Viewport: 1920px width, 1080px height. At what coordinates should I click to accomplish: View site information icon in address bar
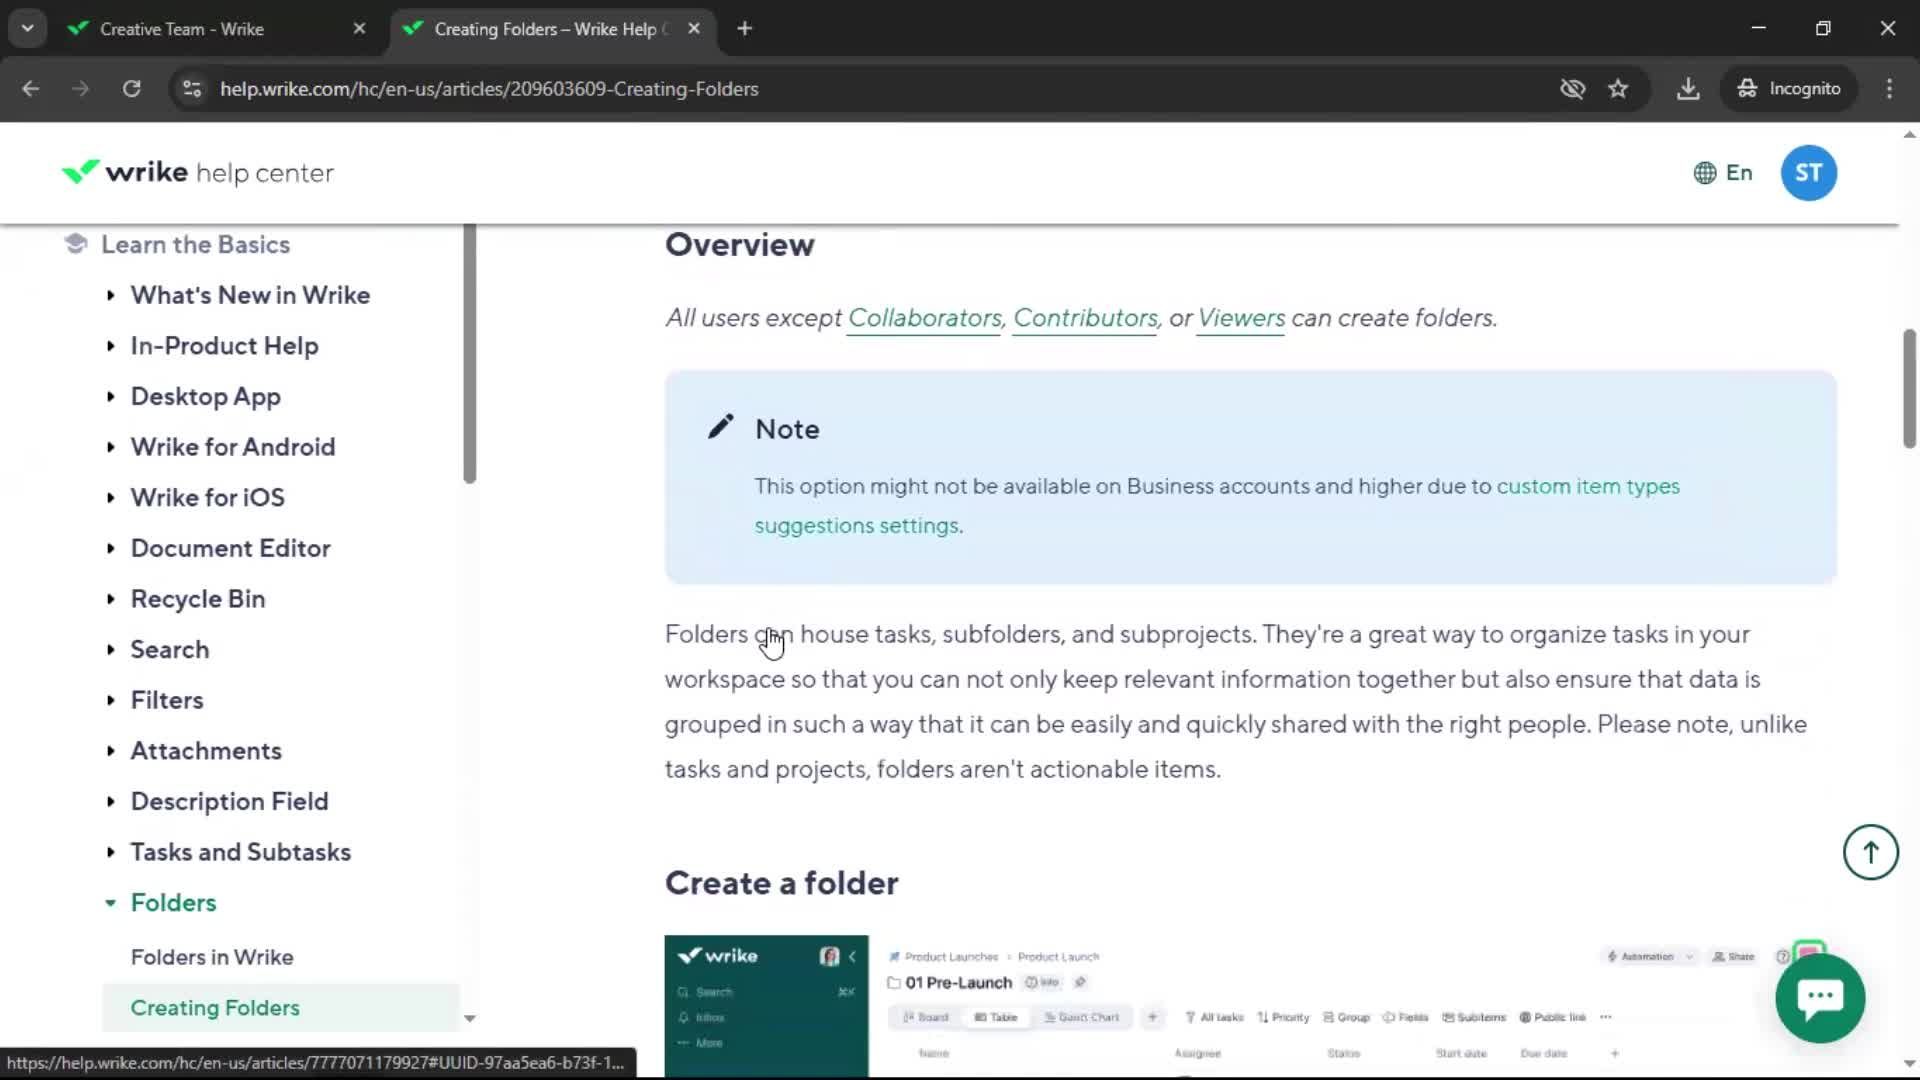tap(192, 89)
